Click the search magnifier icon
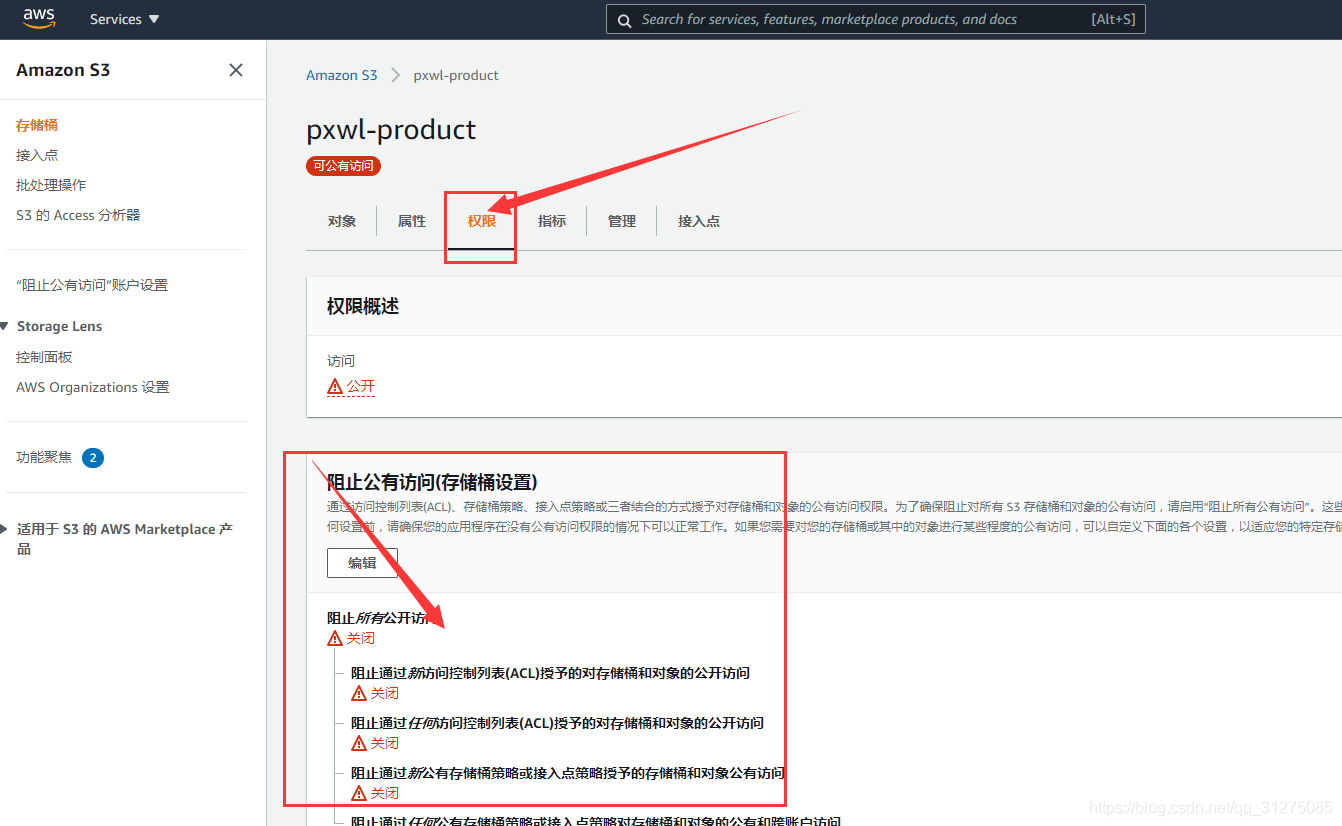The image size is (1342, 826). point(624,20)
